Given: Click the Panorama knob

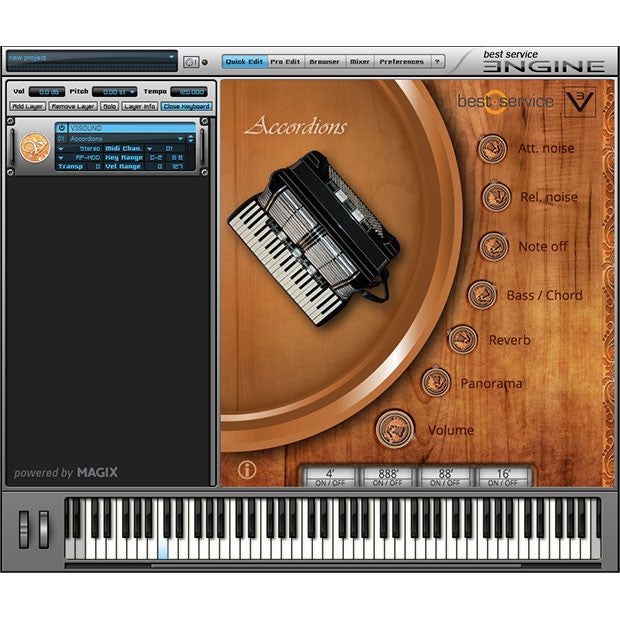Looking at the screenshot, I should (x=435, y=382).
